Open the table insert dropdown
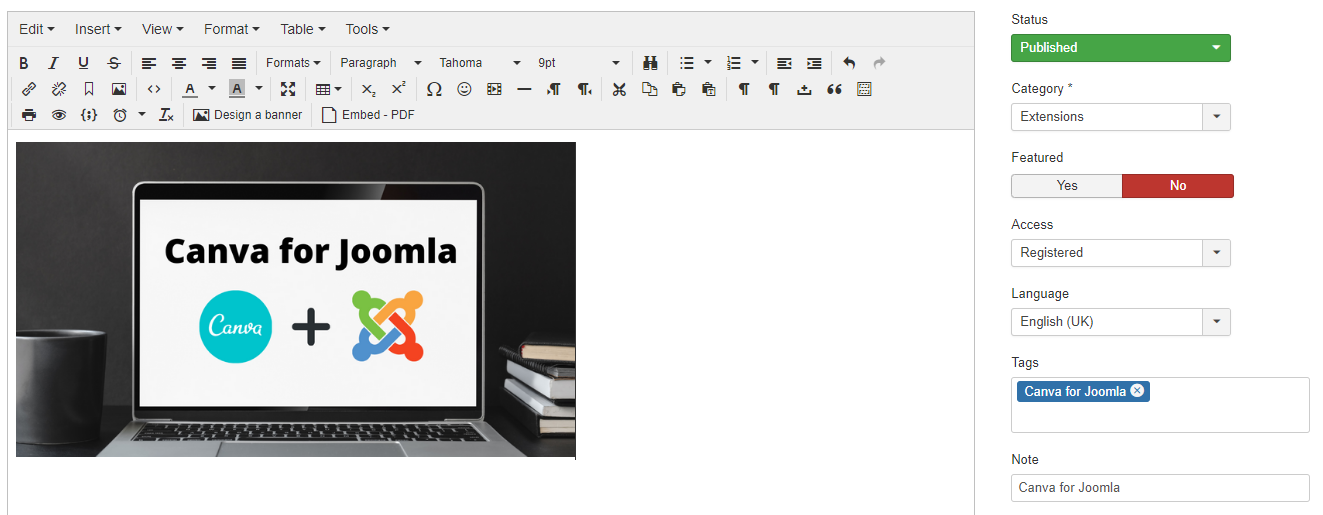The width and height of the screenshot is (1323, 515). pyautogui.click(x=328, y=89)
